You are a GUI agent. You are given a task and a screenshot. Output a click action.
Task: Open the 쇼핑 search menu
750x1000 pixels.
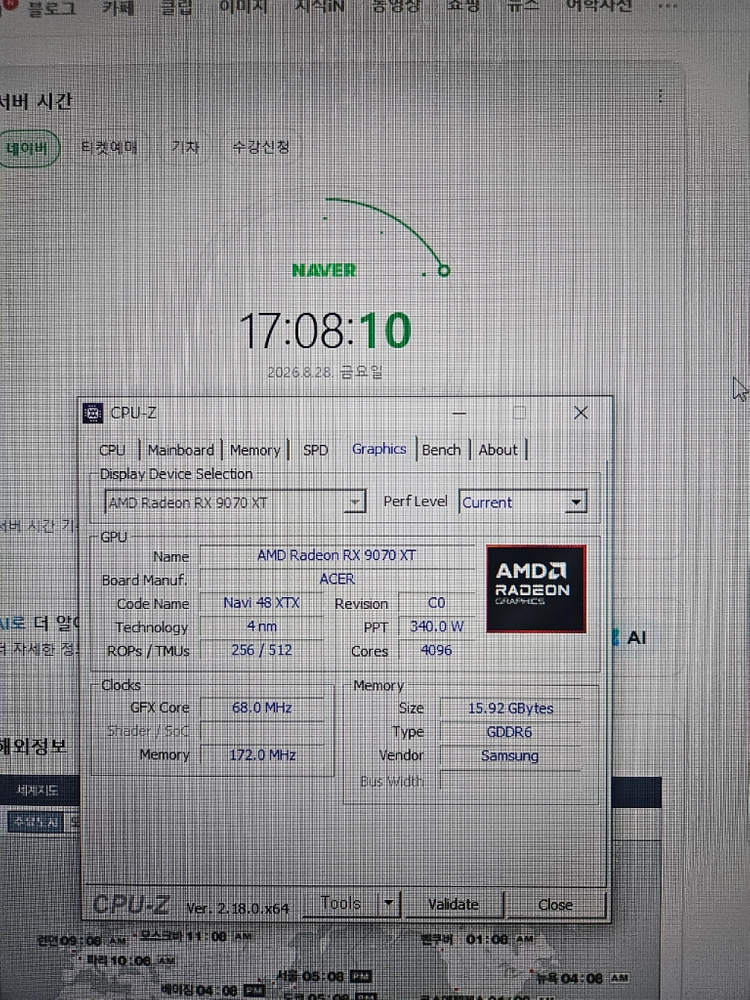(x=463, y=8)
